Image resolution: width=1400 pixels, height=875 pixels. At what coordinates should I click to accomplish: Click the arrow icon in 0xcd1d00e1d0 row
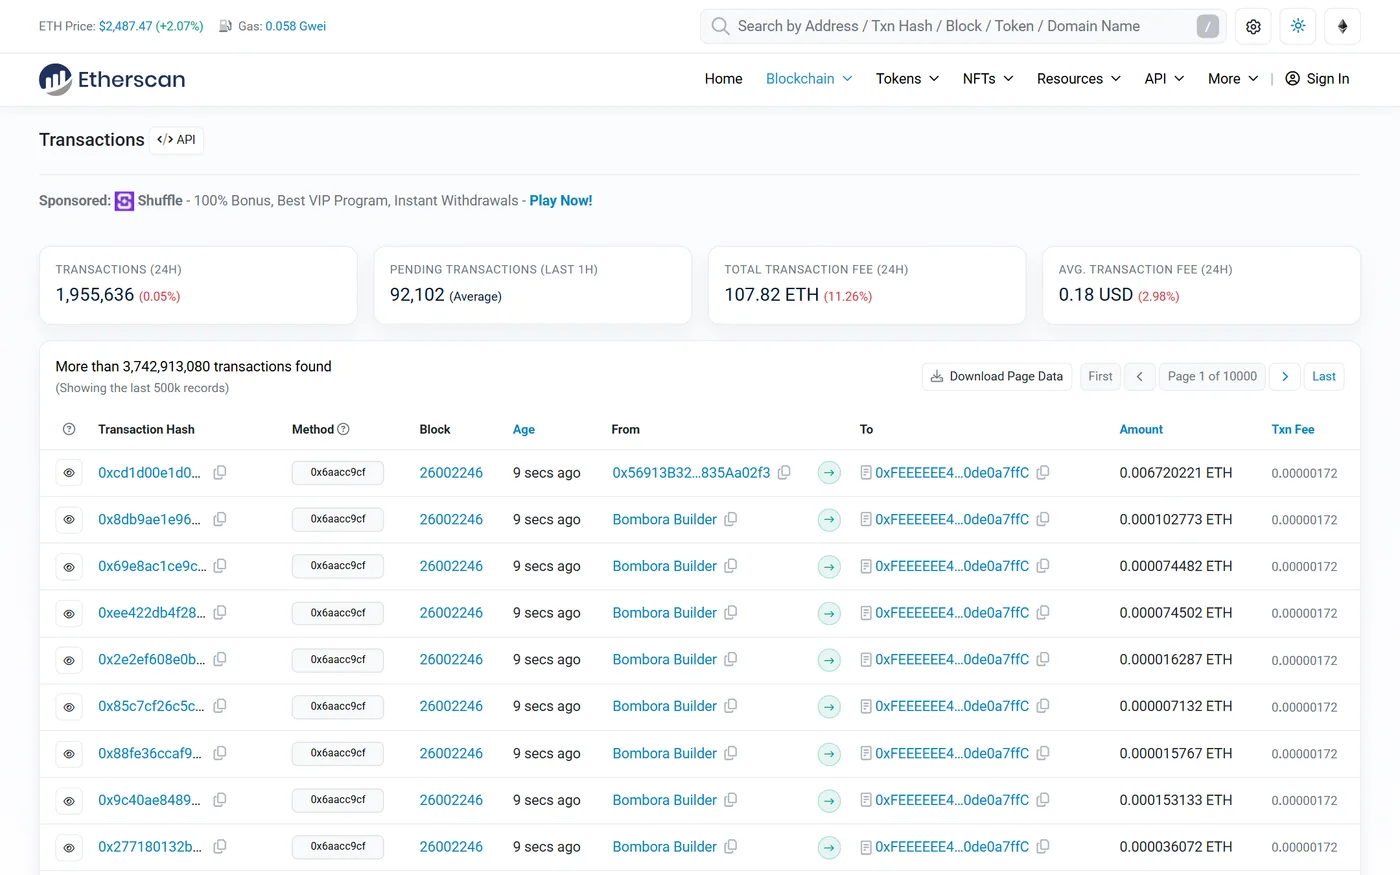tap(829, 473)
